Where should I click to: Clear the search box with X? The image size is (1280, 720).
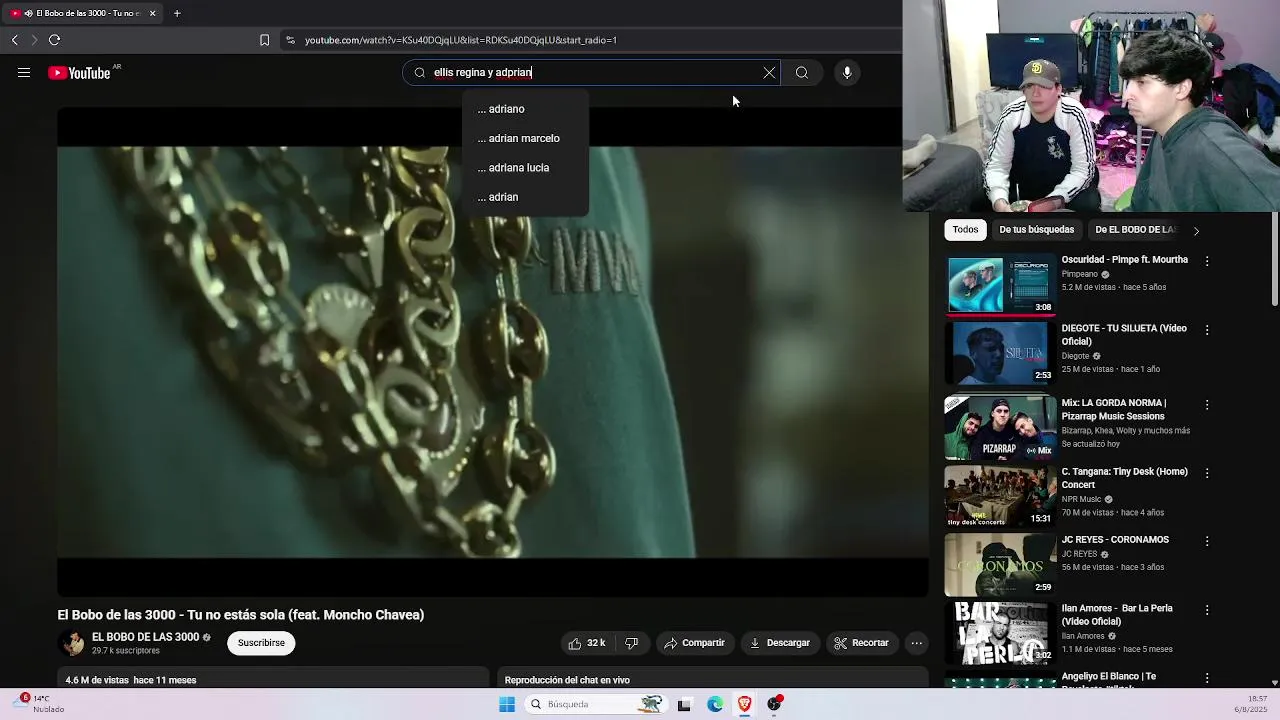[x=769, y=72]
